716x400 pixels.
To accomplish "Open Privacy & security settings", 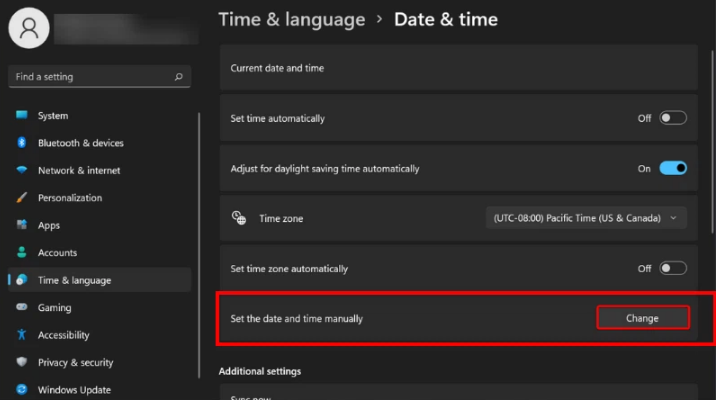I will (x=100, y=362).
